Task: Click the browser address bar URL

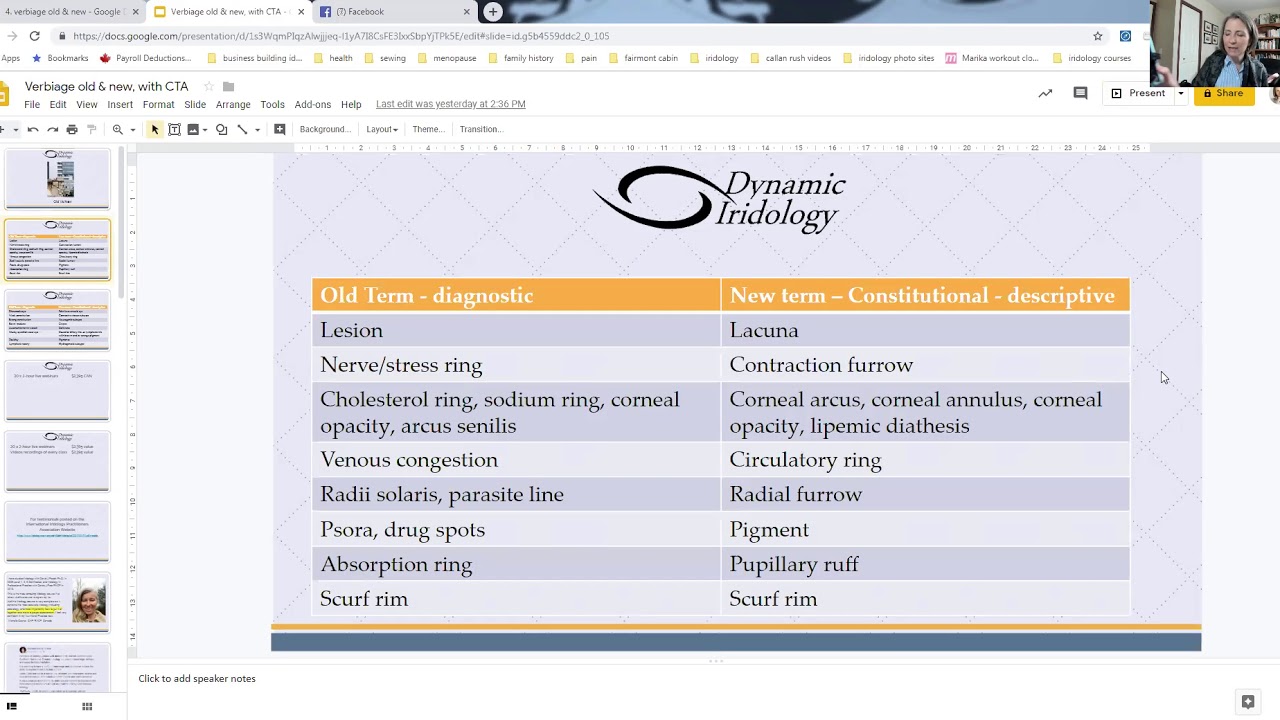Action: [x=340, y=36]
